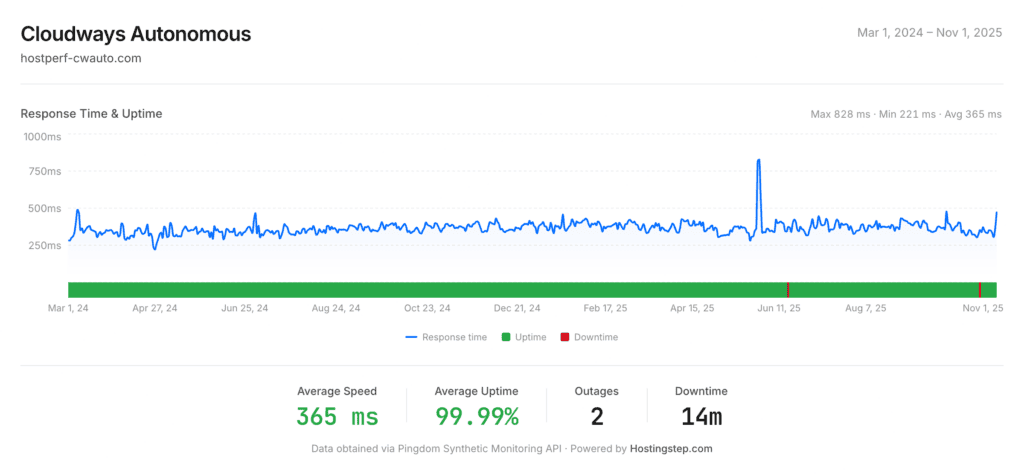Click the Jun 25, 24 axis date
1024x476 pixels.
pos(245,308)
